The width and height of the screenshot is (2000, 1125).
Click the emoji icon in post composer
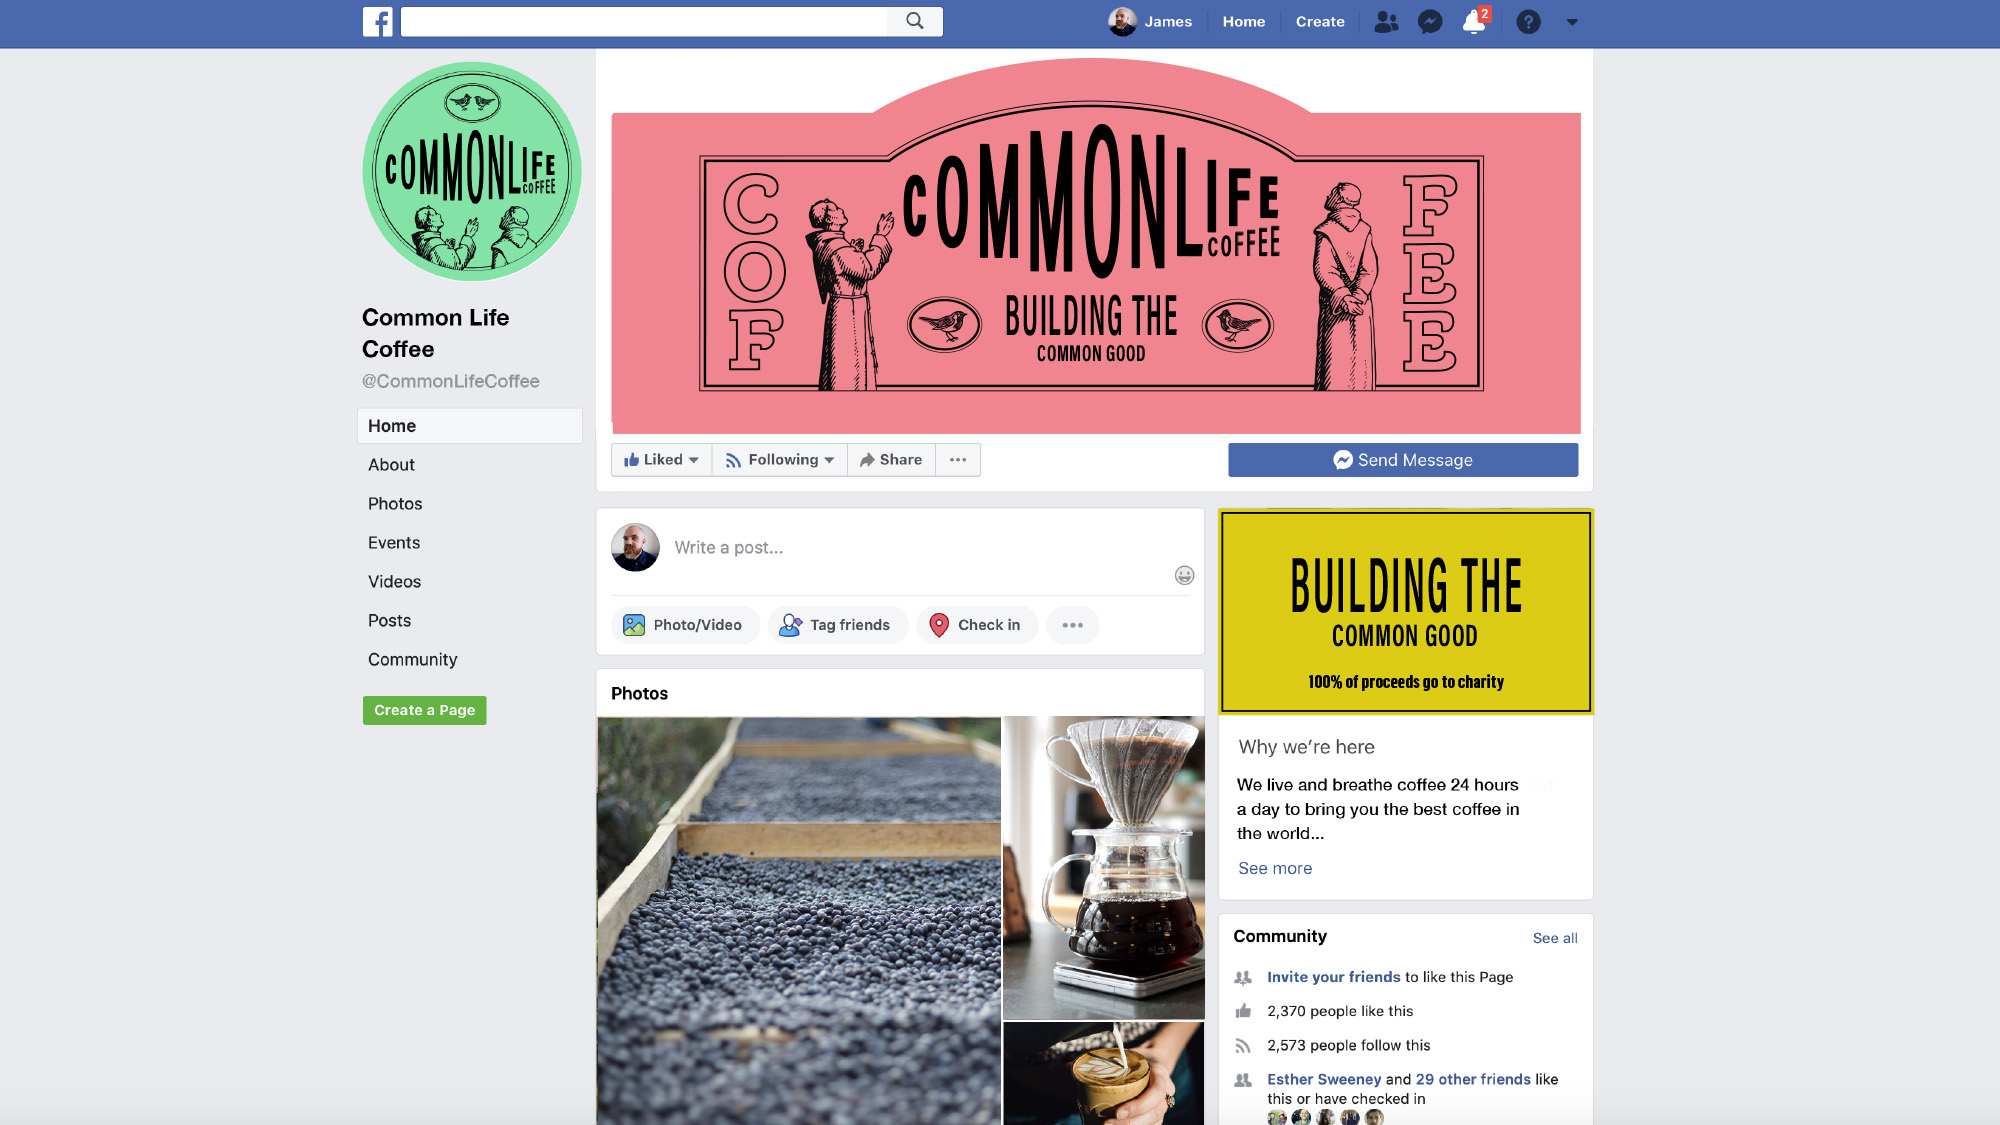[1184, 575]
